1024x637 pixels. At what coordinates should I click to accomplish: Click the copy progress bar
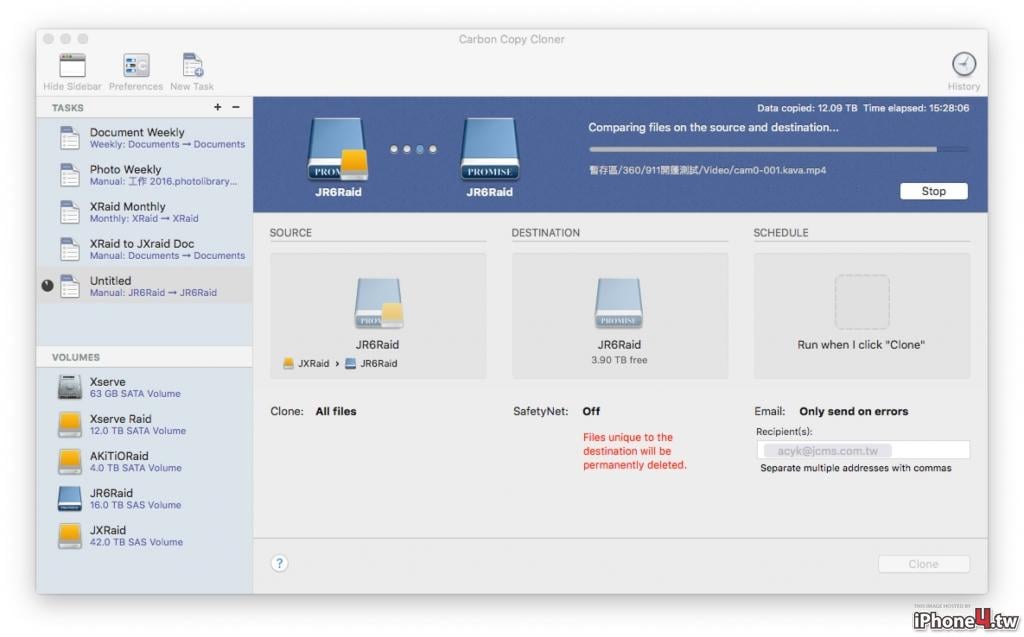778,149
